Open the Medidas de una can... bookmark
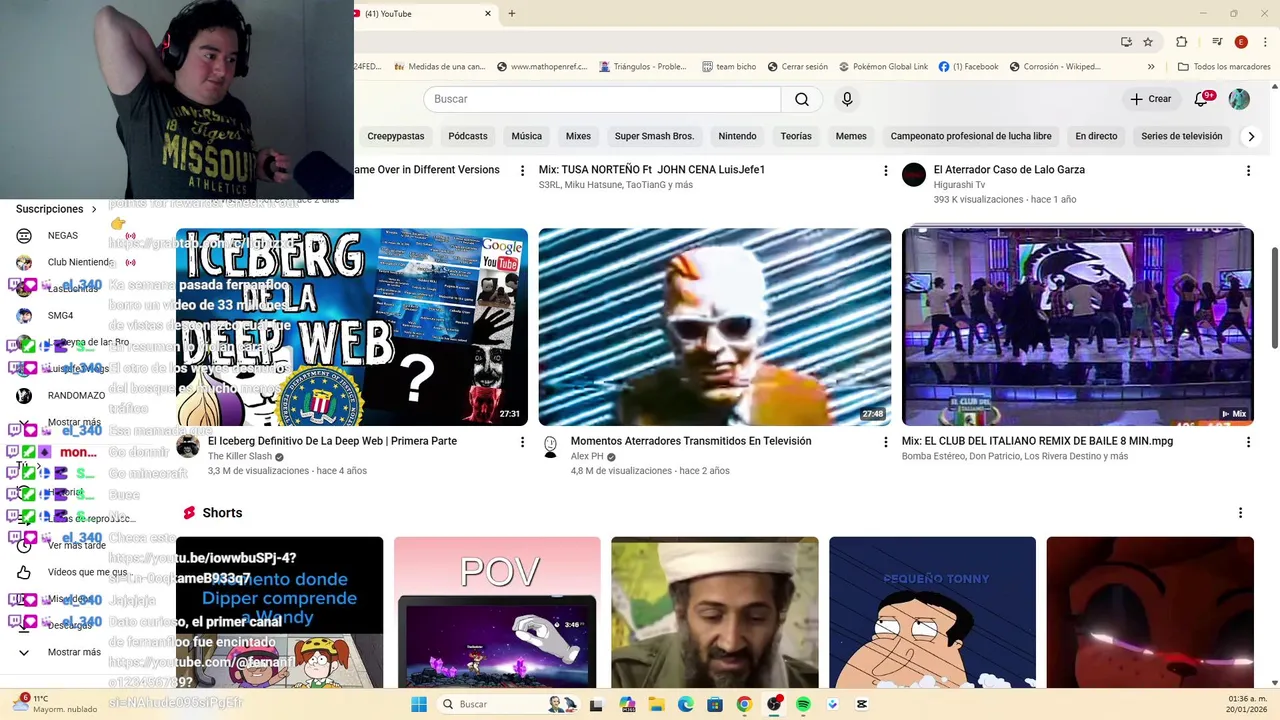Viewport: 1280px width, 720px height. coord(439,67)
